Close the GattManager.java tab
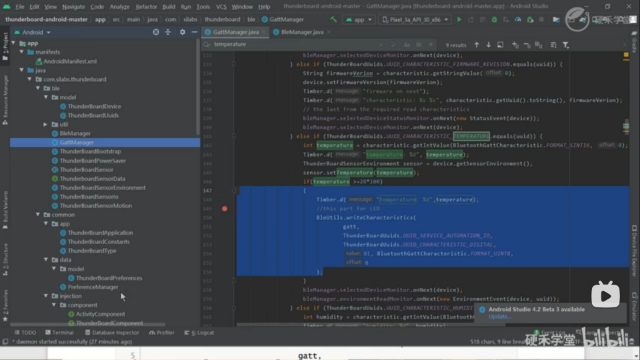The image size is (640, 360). pyautogui.click(x=264, y=32)
